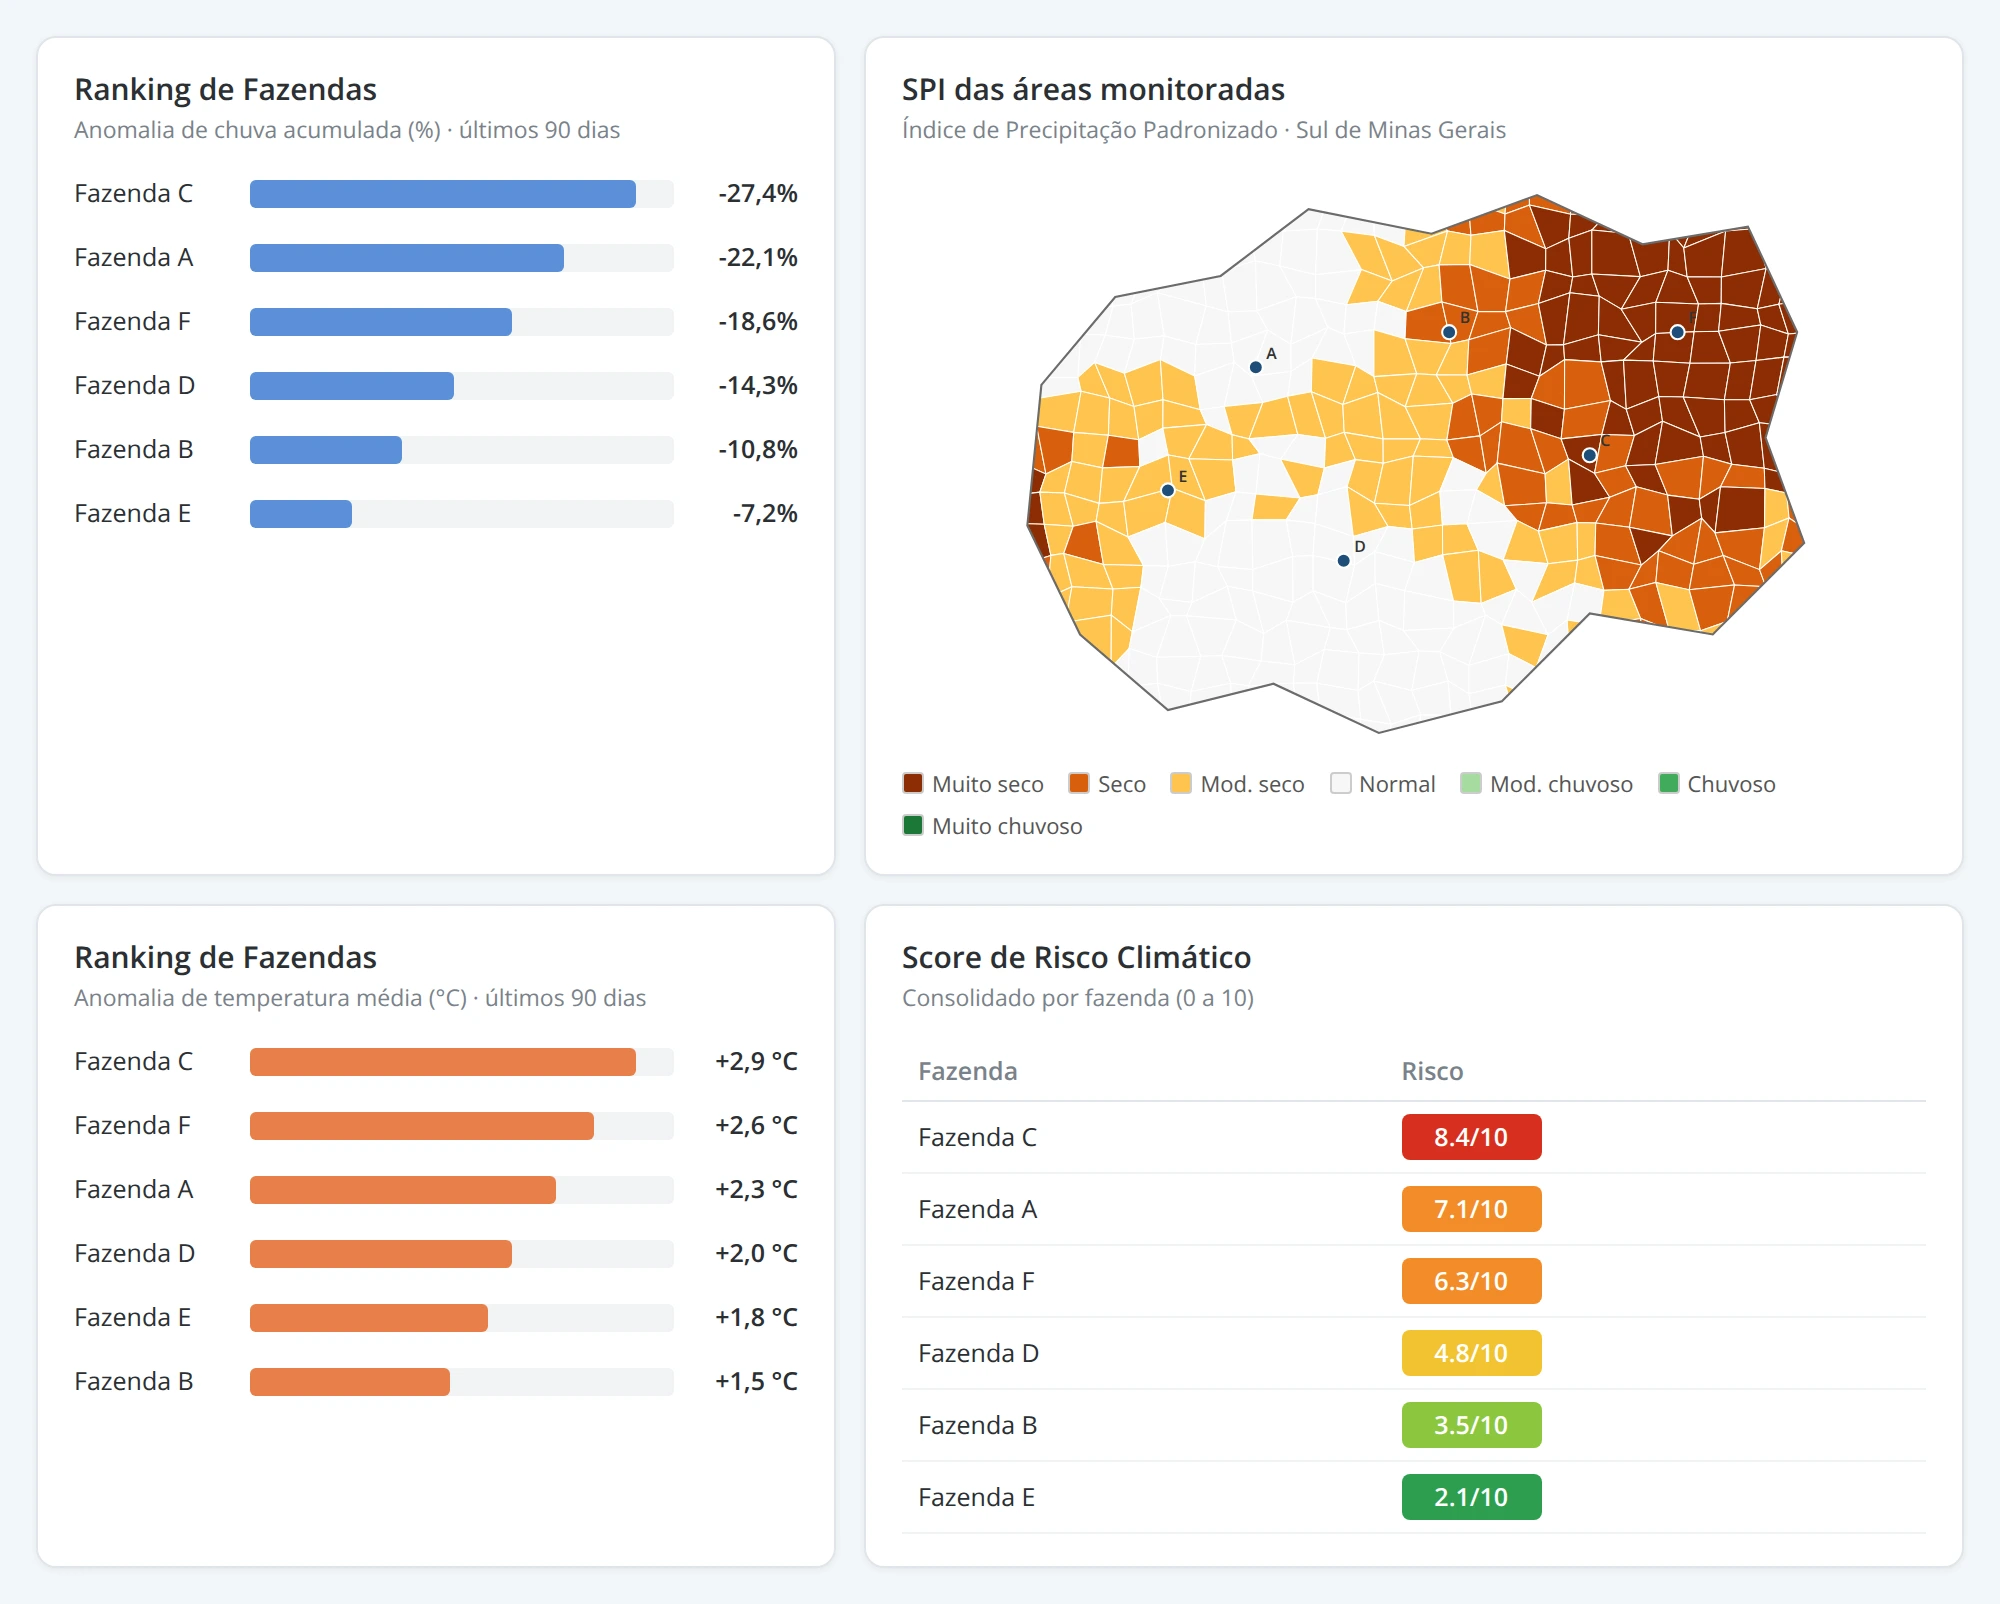
Task: Click the Seco legend color swatch
Action: pos(1078,783)
